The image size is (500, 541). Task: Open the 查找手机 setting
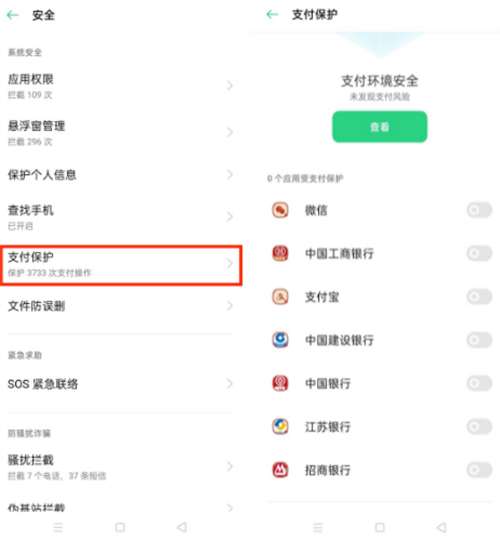pyautogui.click(x=120, y=217)
